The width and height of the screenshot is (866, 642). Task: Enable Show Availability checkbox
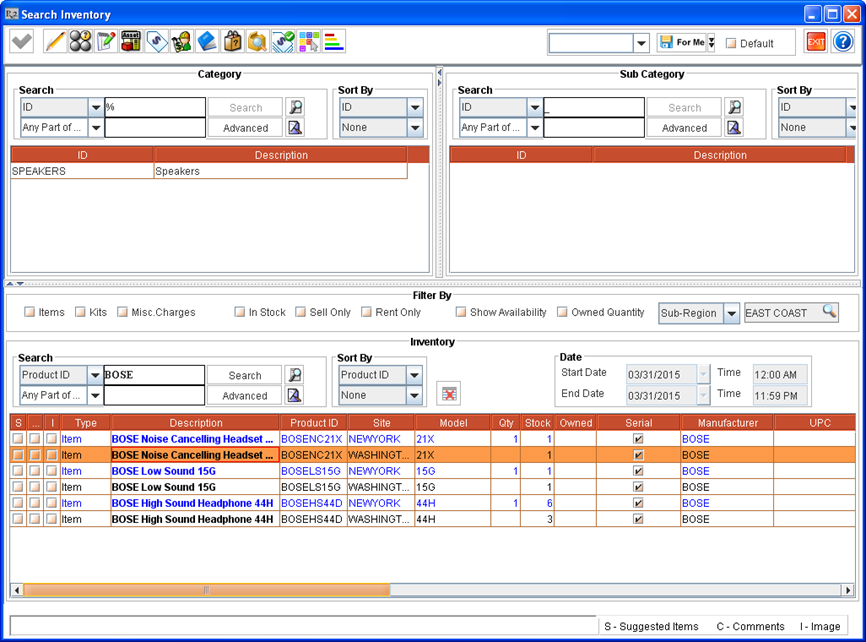coord(461,312)
